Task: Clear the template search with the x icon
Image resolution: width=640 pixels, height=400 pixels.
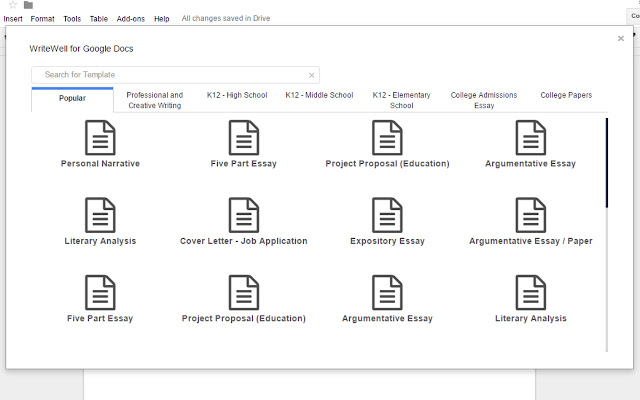Action: tap(311, 75)
